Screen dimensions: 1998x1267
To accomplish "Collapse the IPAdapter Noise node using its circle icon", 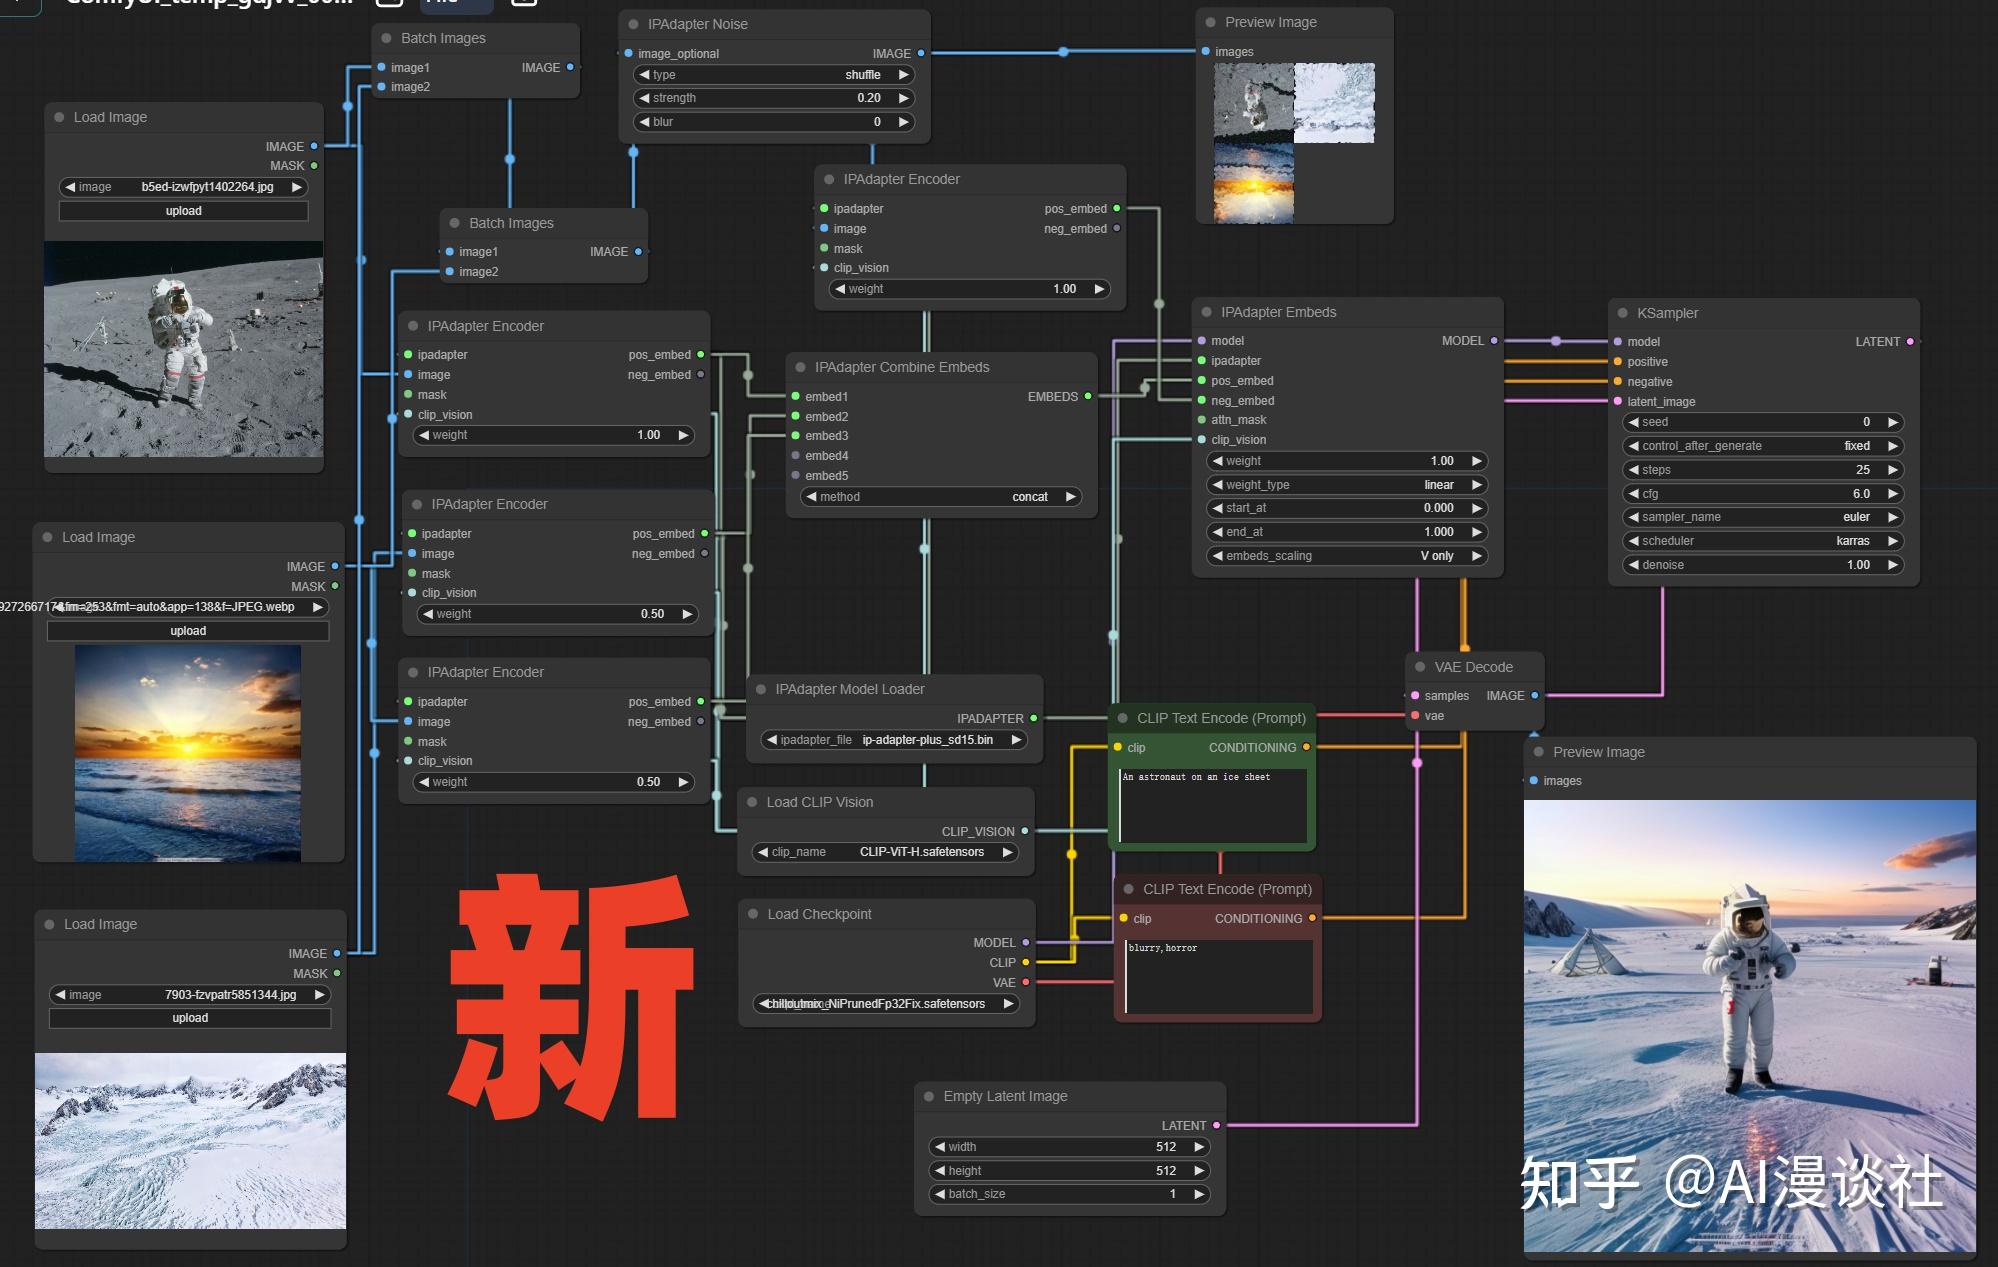I will pyautogui.click(x=633, y=23).
